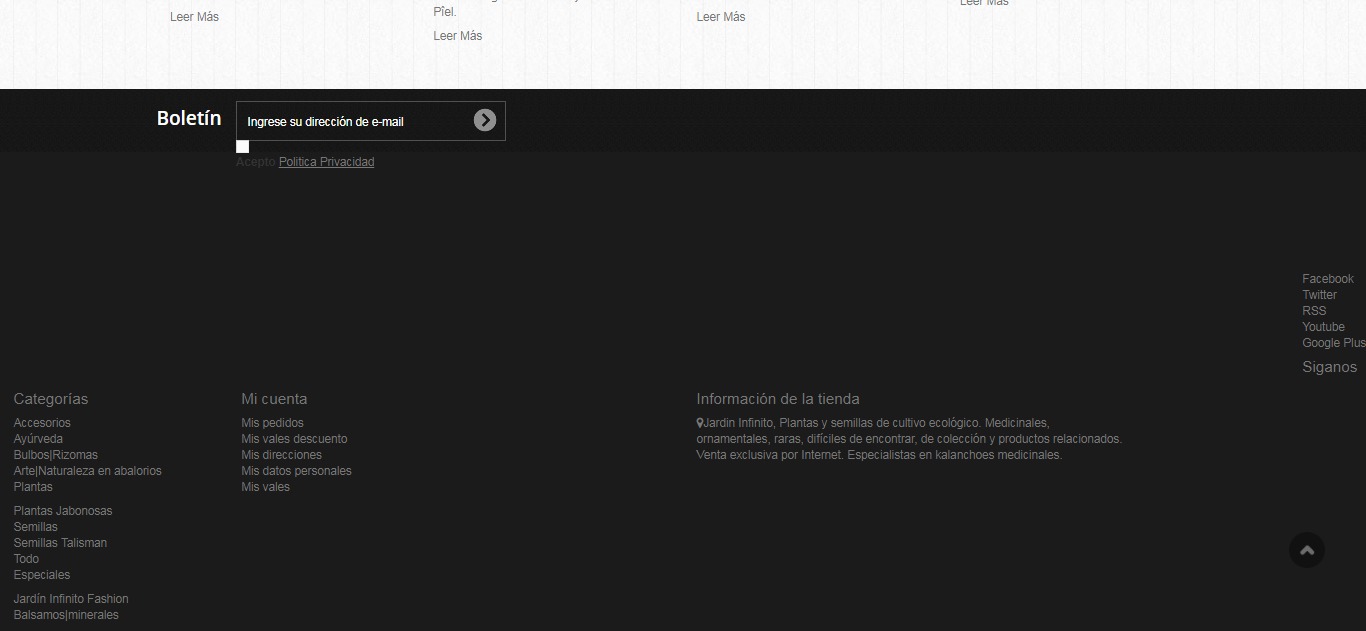
Task: Select the Todo category link
Action: pos(26,559)
